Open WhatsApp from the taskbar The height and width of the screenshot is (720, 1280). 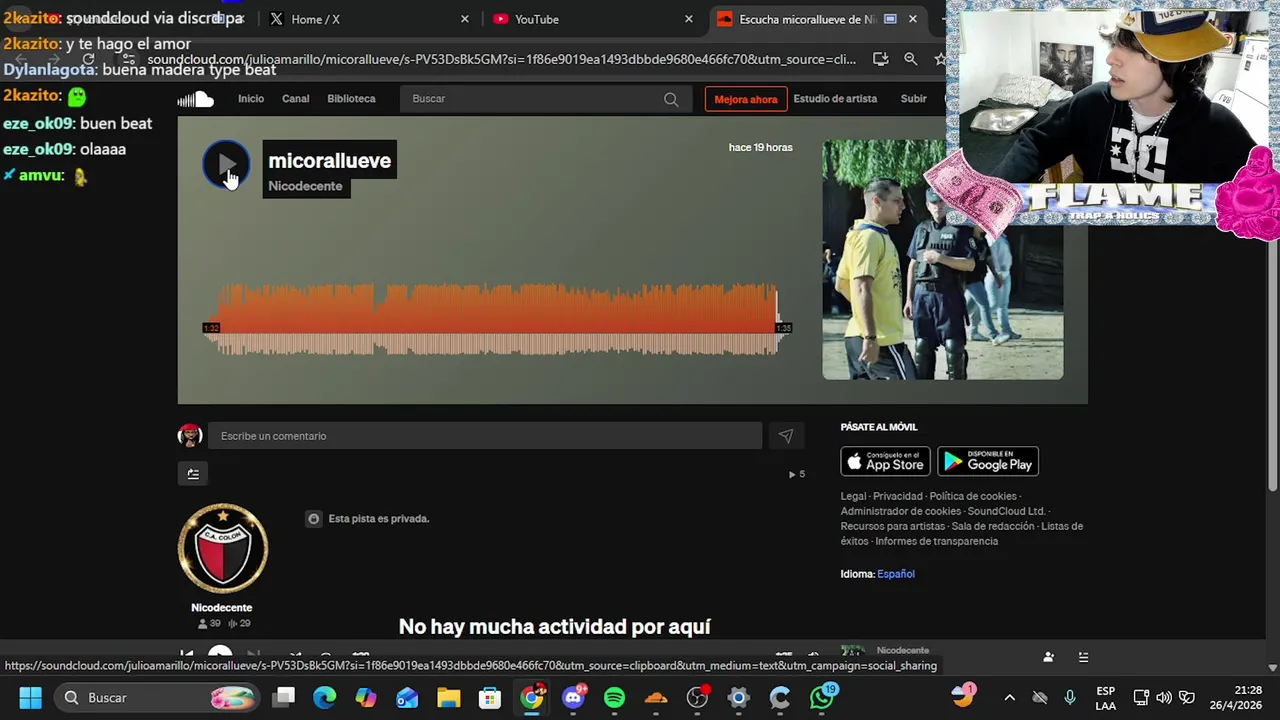[x=821, y=697]
